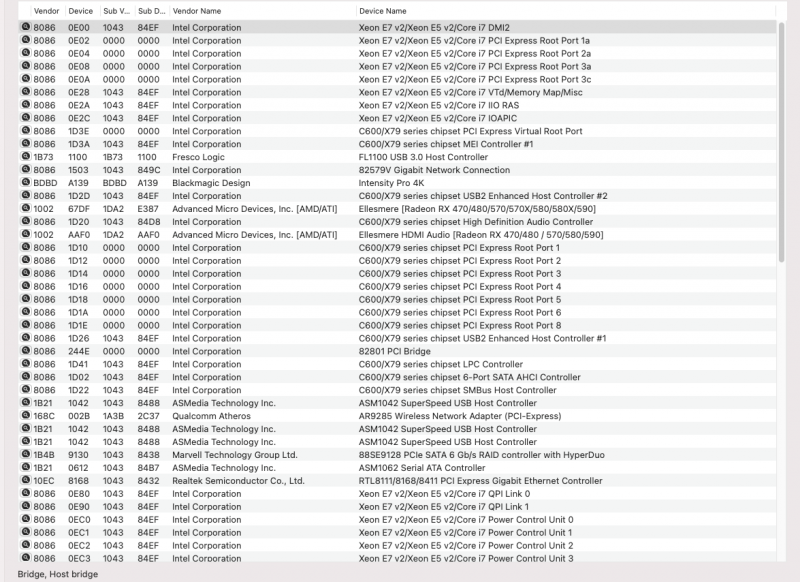
Task: Click magnifier icon for Intensity Pro 4K row
Action: pos(26,182)
